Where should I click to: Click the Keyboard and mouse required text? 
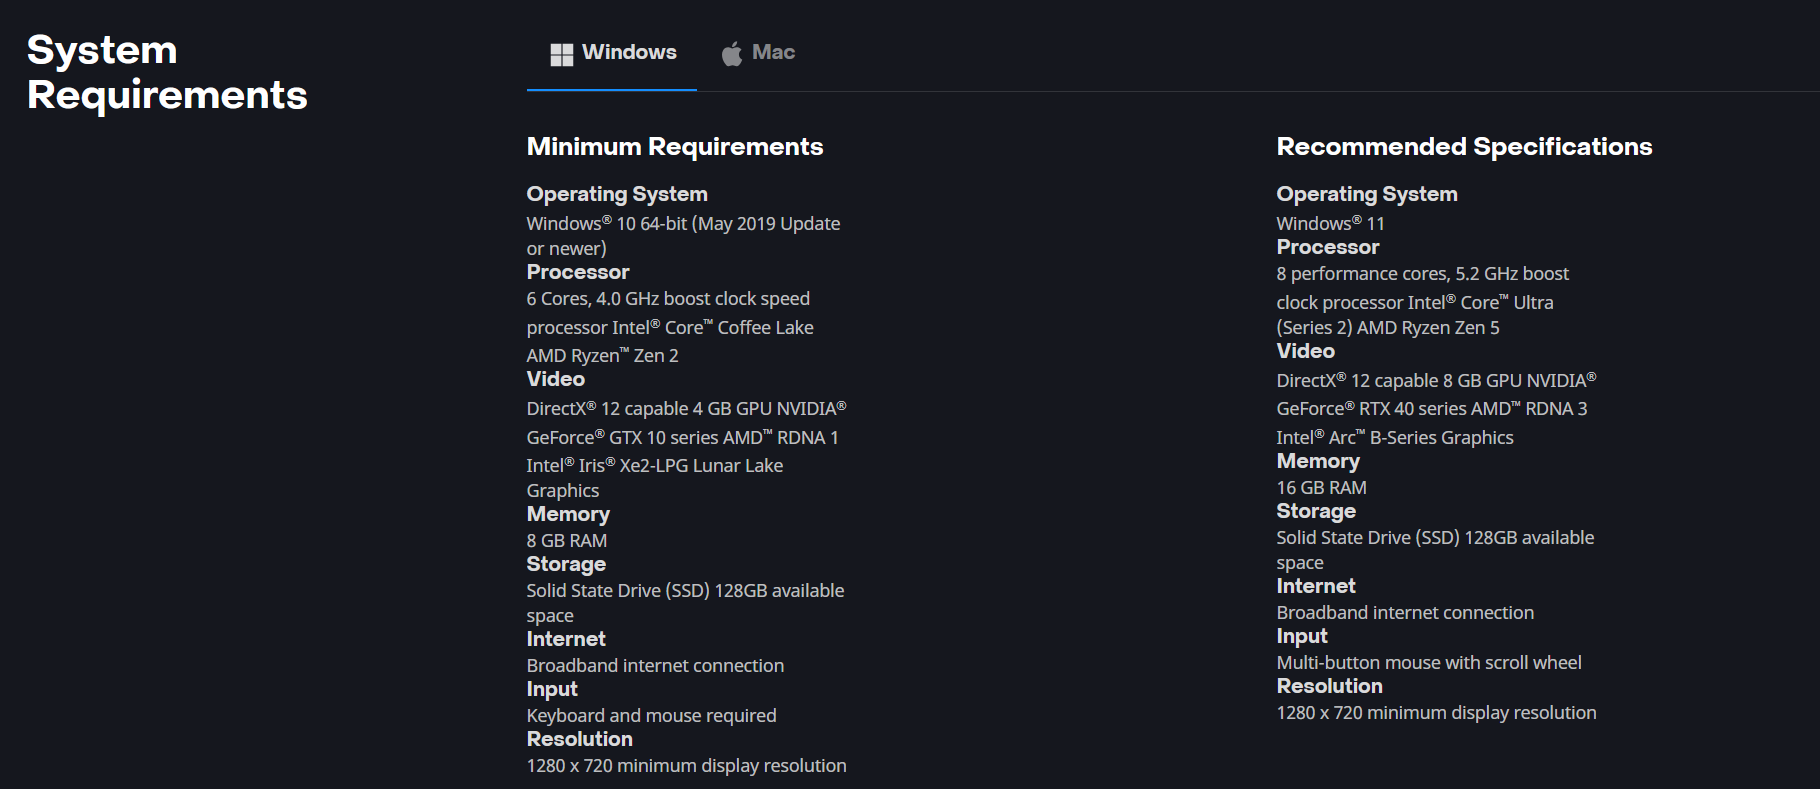[x=651, y=715]
